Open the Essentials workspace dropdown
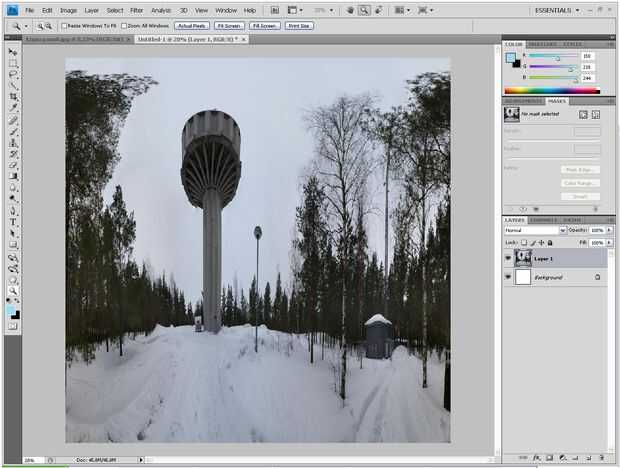 click(557, 10)
